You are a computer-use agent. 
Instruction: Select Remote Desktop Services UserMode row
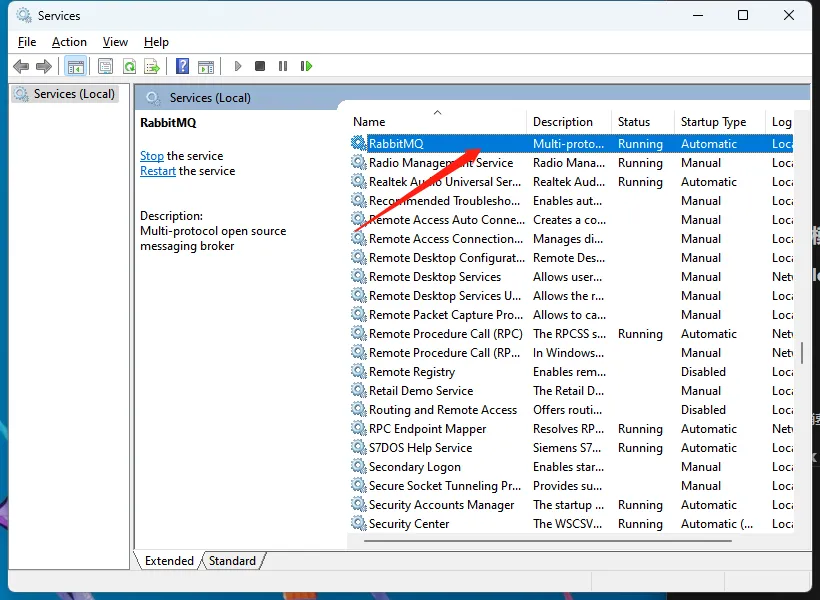point(571,296)
